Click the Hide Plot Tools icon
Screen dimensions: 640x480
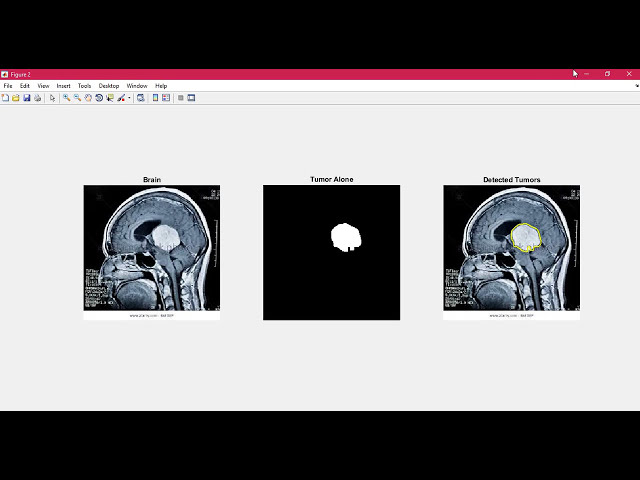pos(181,98)
